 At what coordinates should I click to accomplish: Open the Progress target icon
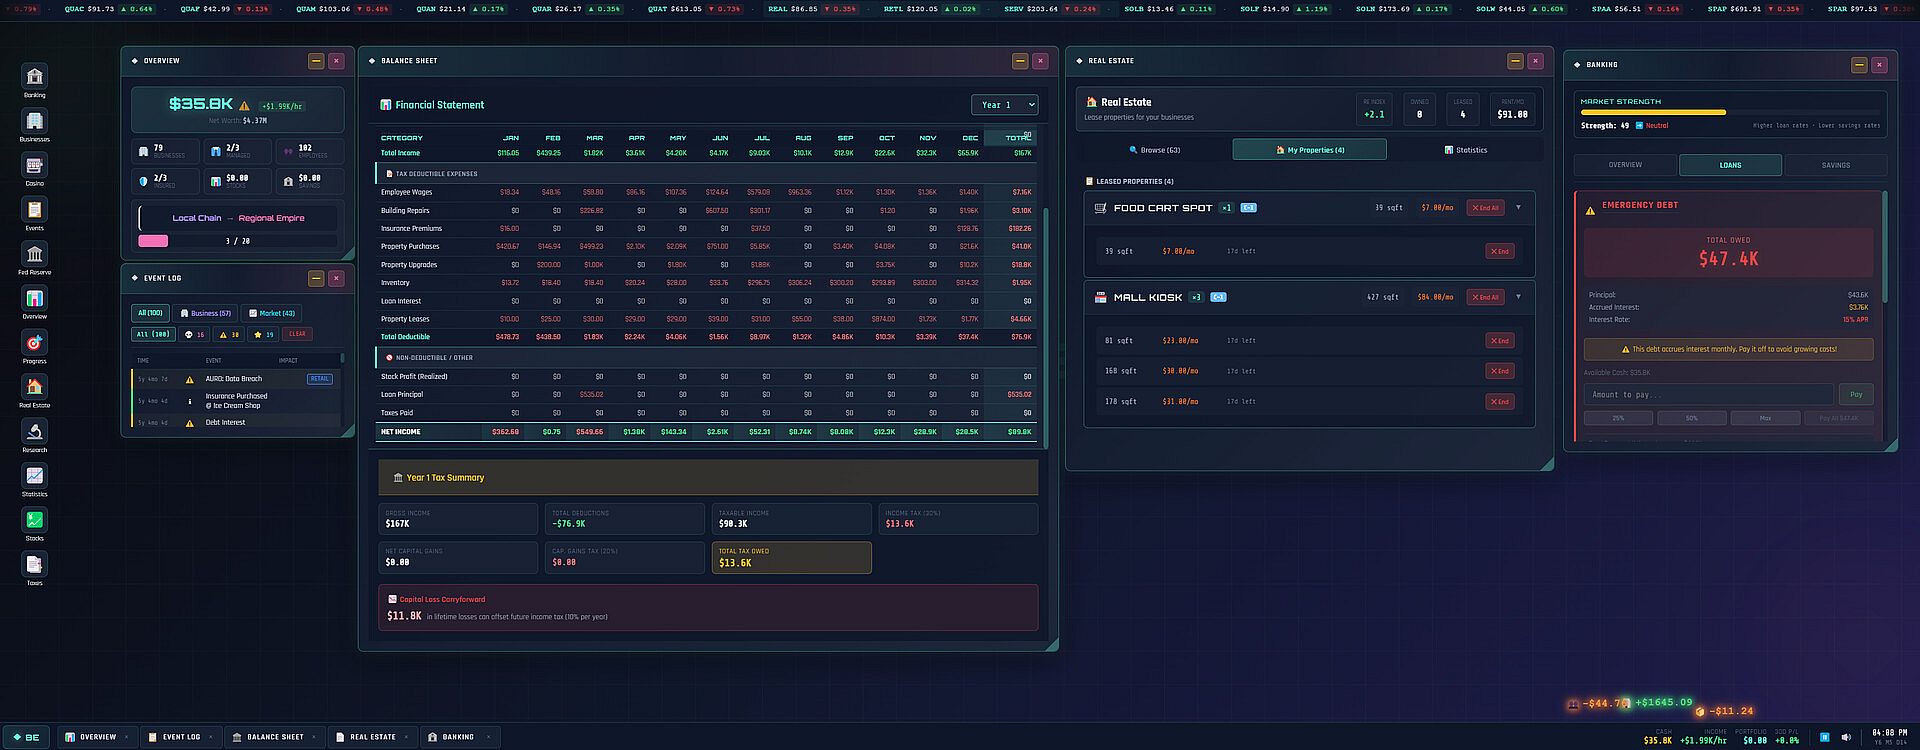[34, 343]
